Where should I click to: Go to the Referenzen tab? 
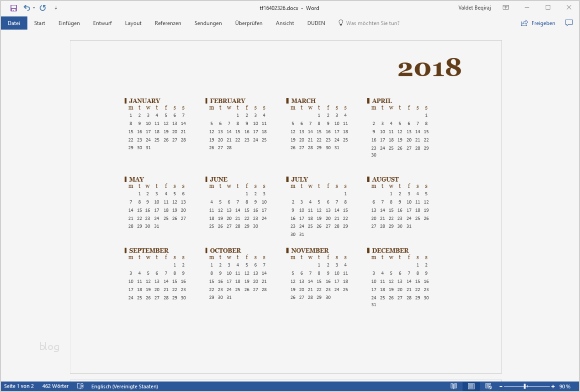coord(168,23)
